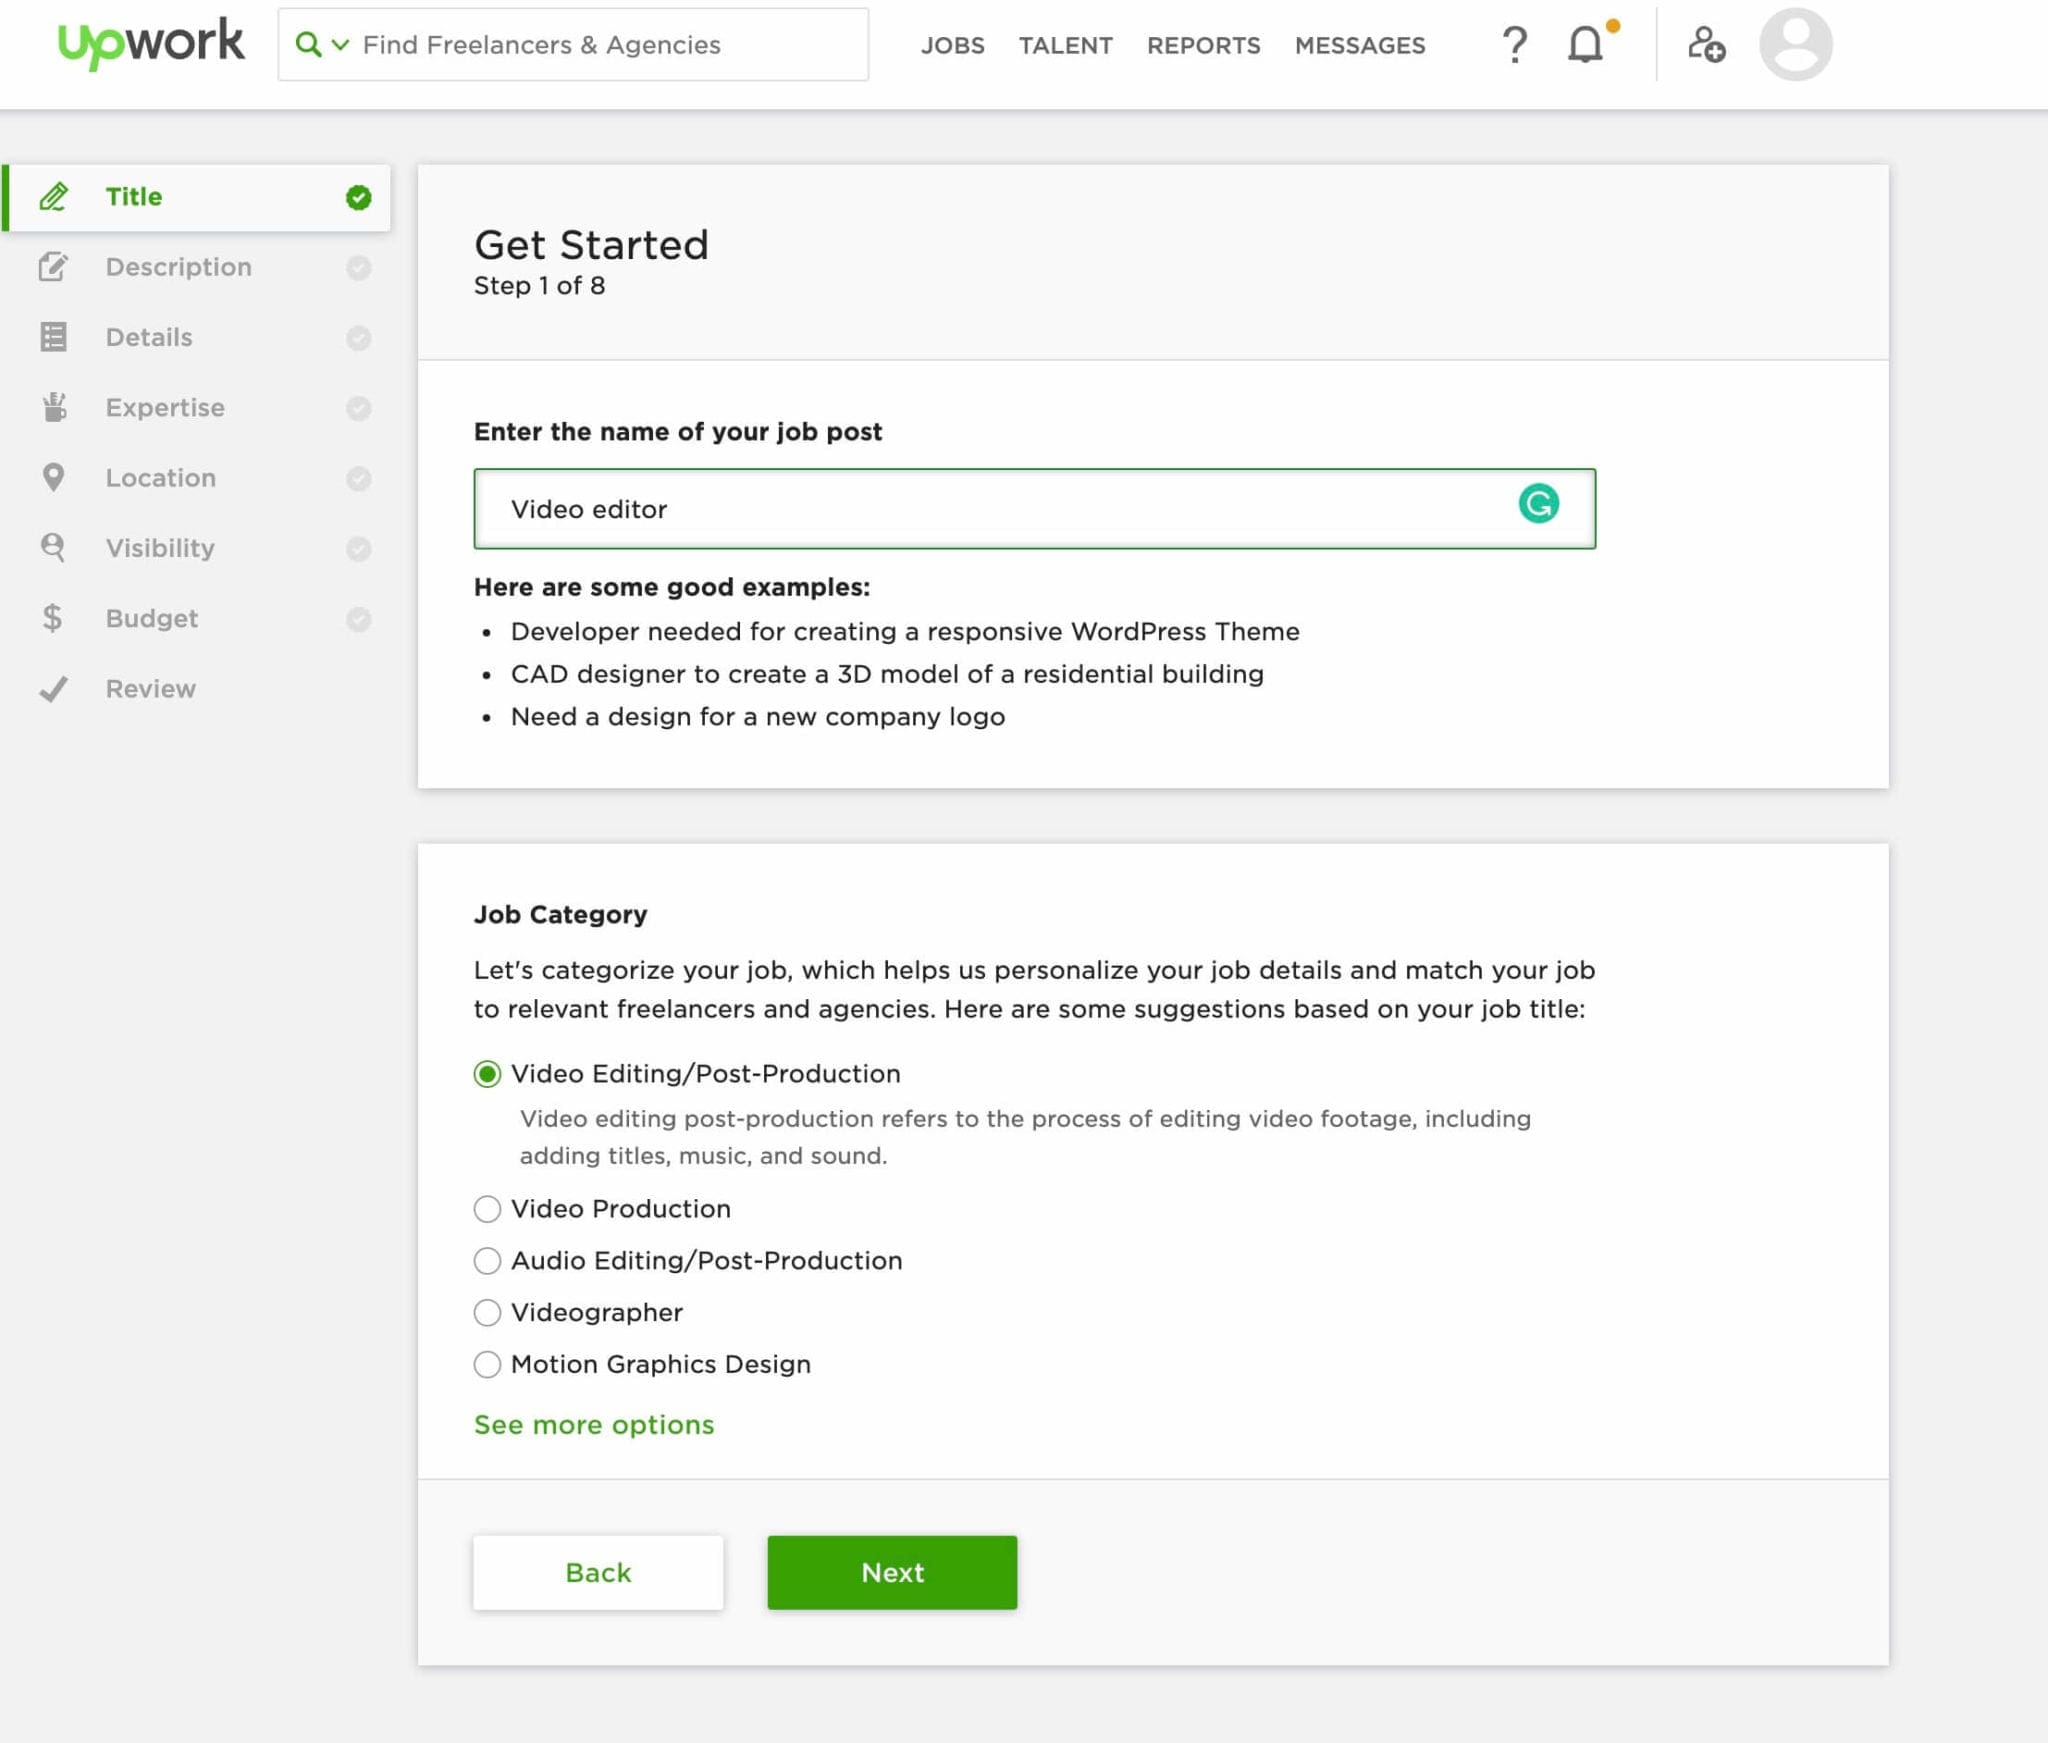
Task: Click the Details list icon
Action: [x=54, y=337]
